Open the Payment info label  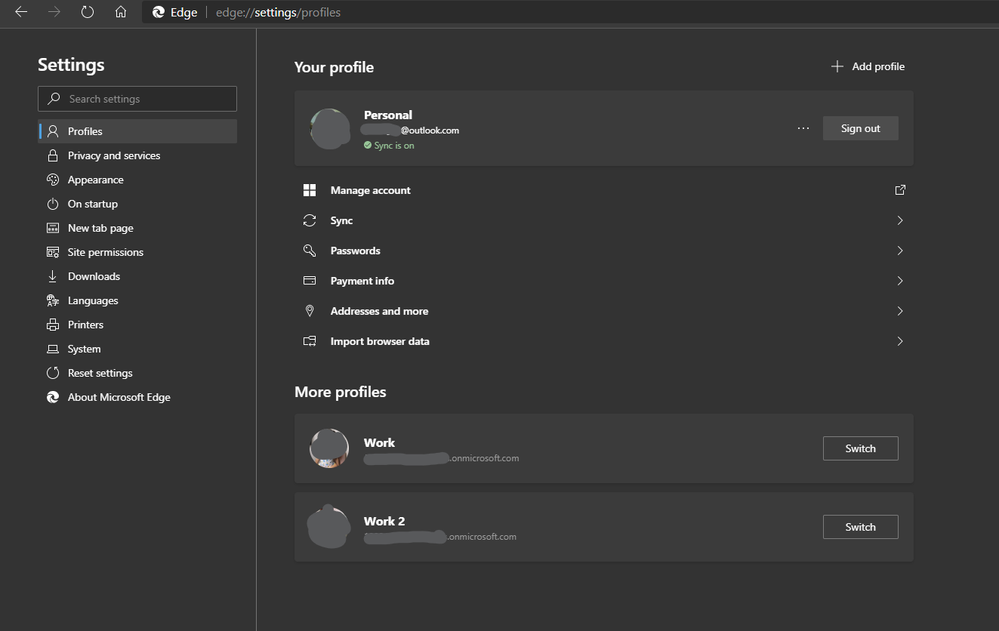362,280
